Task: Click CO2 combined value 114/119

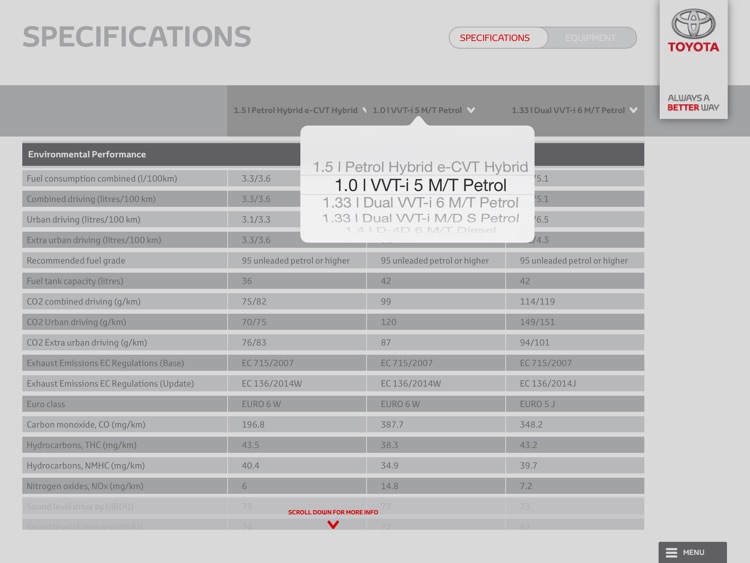Action: [537, 302]
